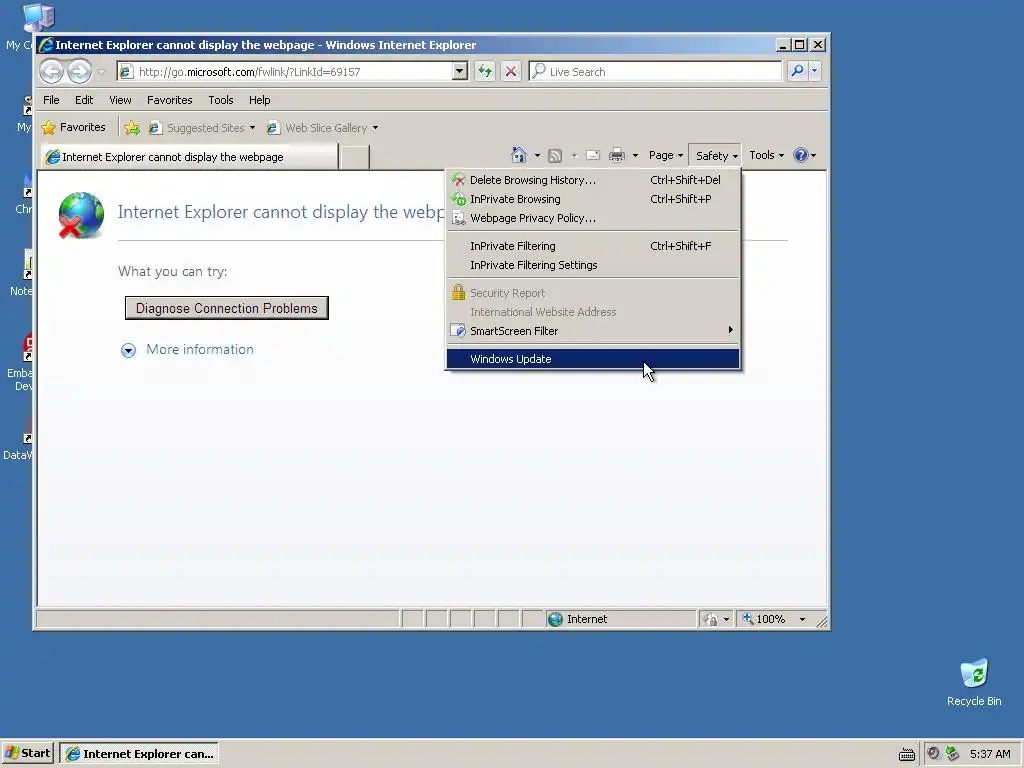Image resolution: width=1024 pixels, height=768 pixels.
Task: Open a new blank tab
Action: (x=355, y=157)
